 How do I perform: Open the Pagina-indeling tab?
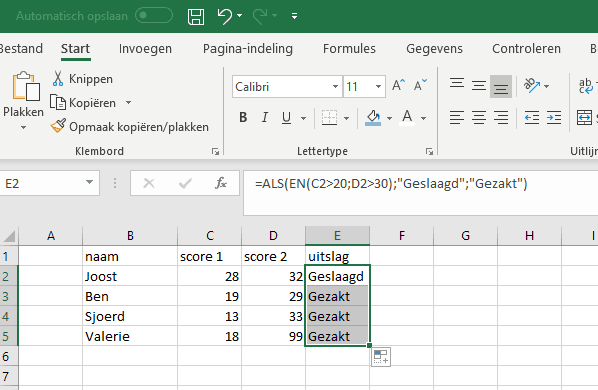[248, 49]
